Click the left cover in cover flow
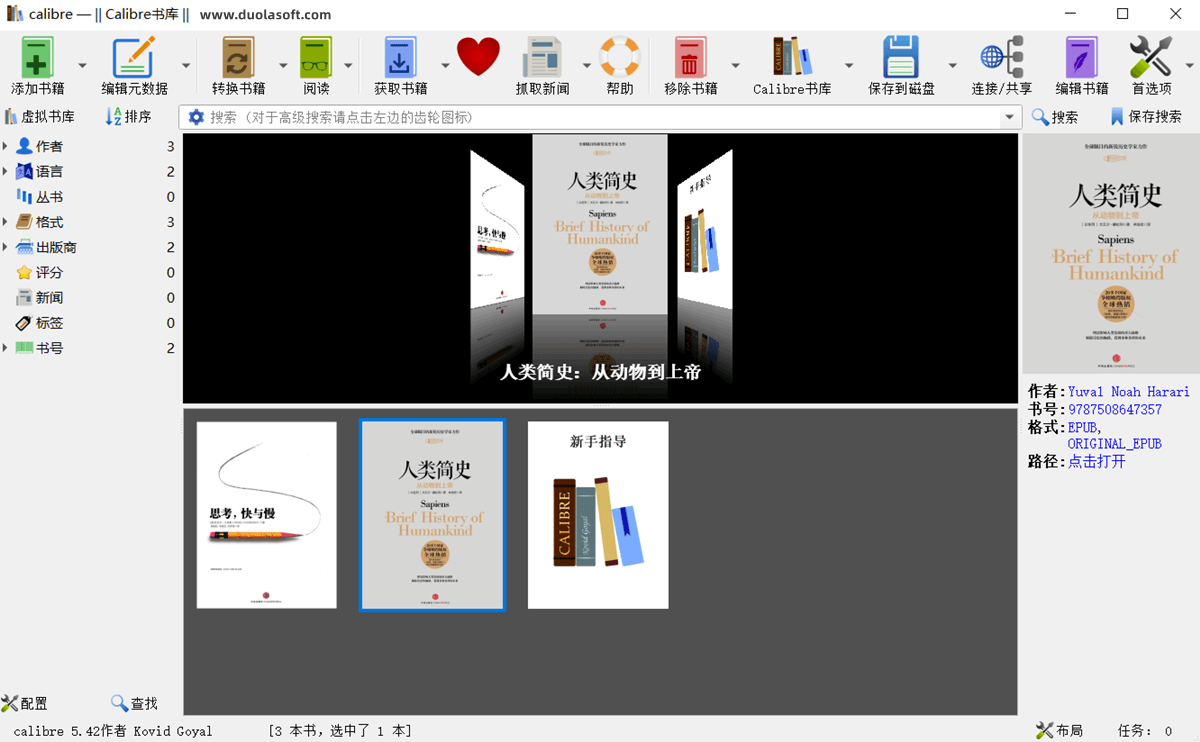 [x=497, y=230]
